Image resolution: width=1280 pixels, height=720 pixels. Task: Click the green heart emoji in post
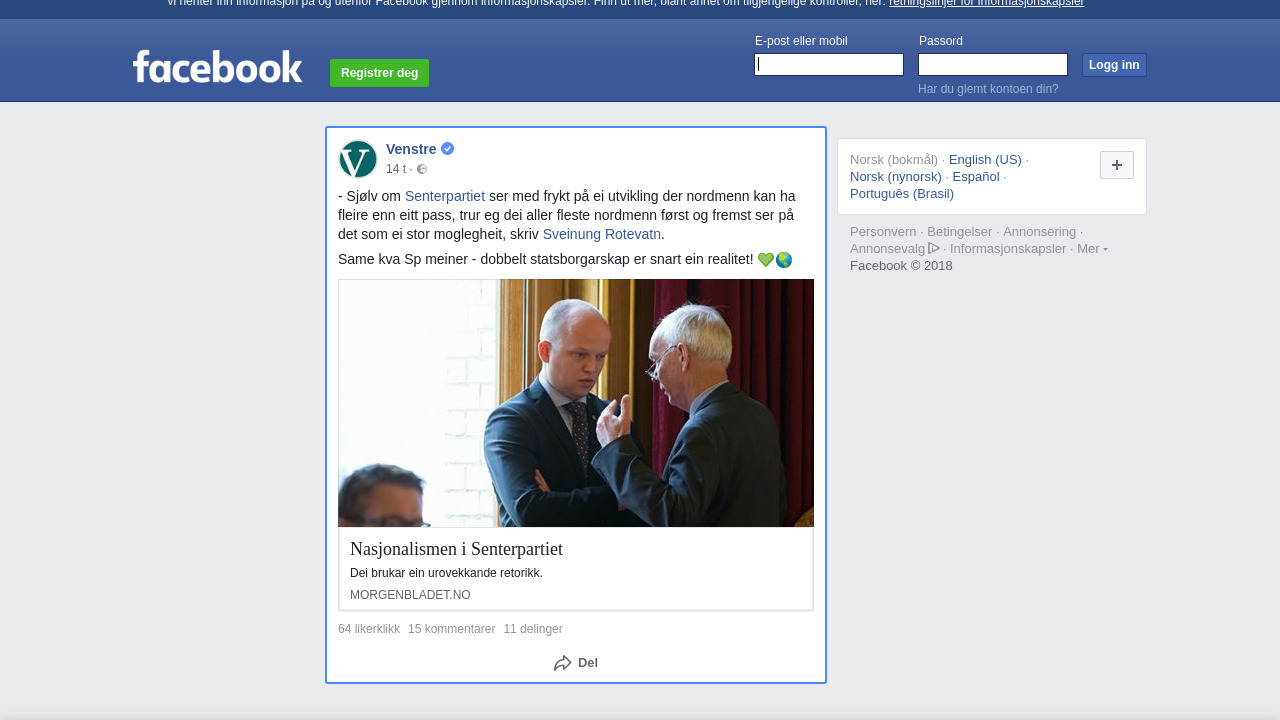tap(766, 260)
